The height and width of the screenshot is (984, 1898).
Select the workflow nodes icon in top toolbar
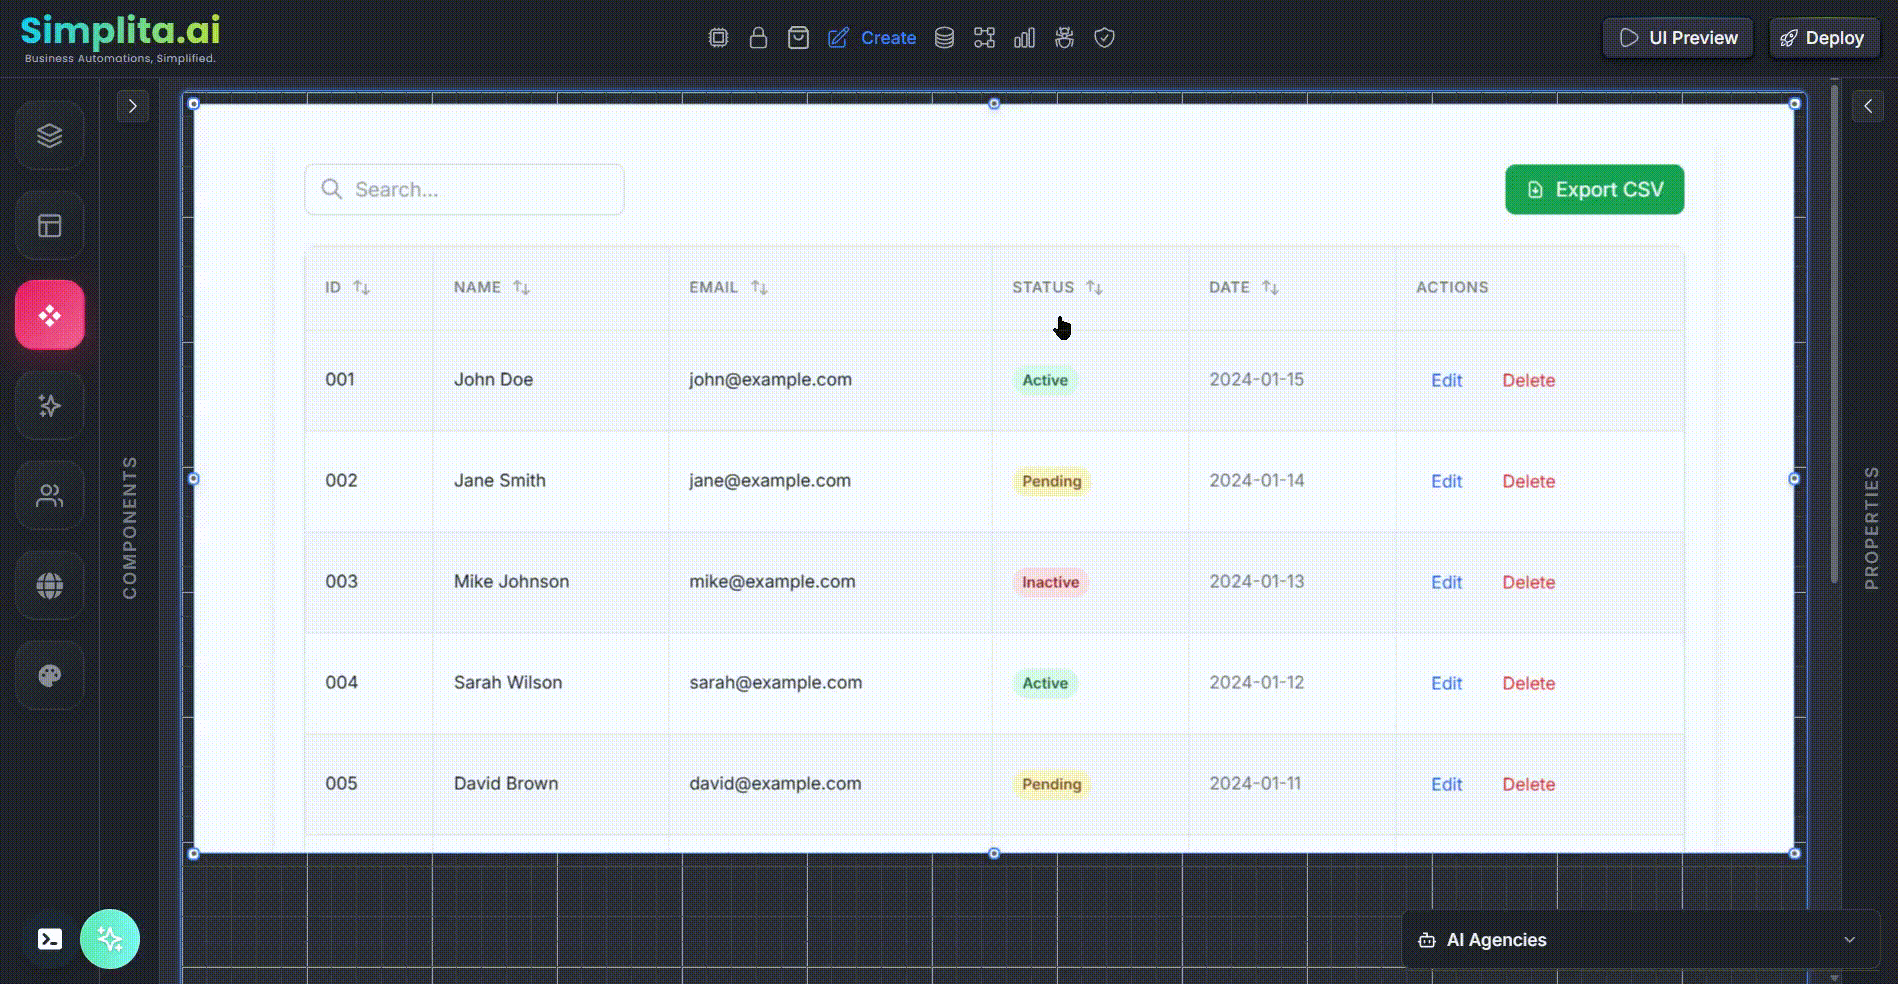[984, 37]
